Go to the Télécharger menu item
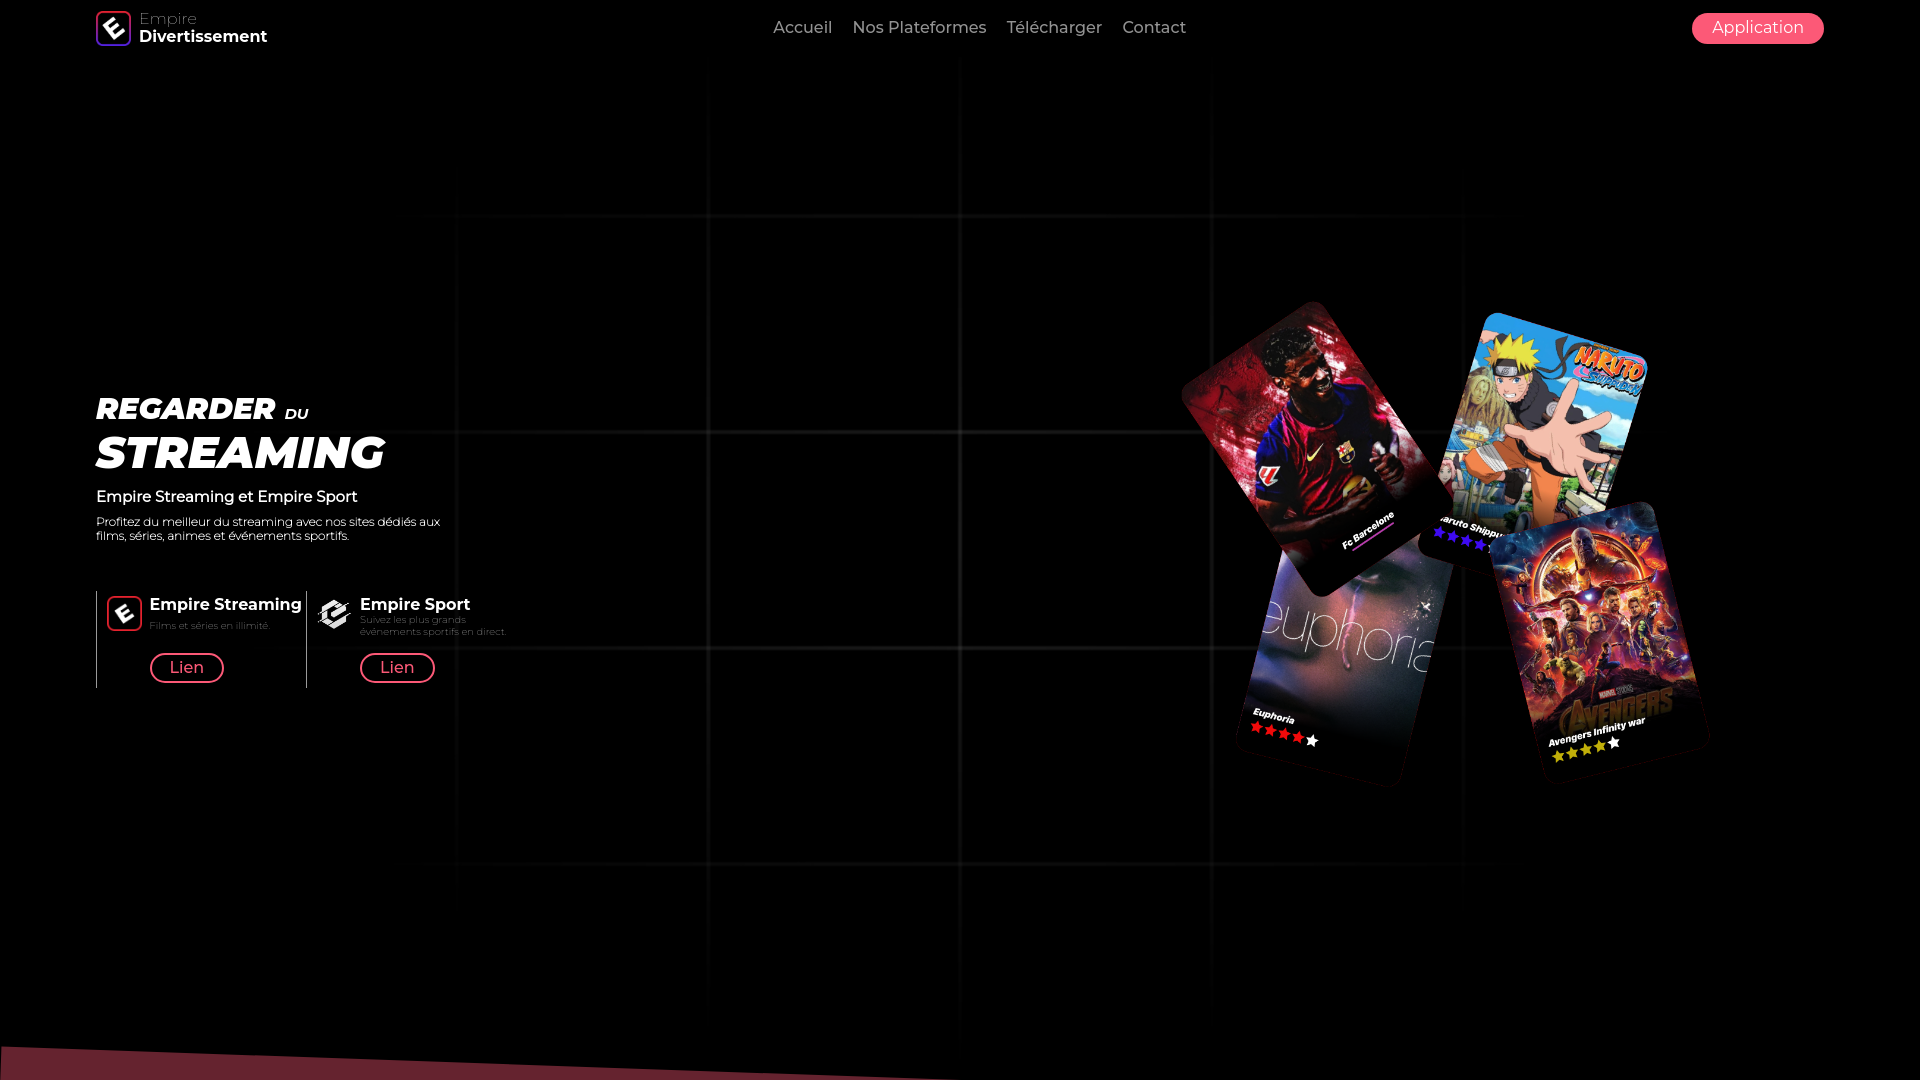1920x1080 pixels. (x=1054, y=28)
